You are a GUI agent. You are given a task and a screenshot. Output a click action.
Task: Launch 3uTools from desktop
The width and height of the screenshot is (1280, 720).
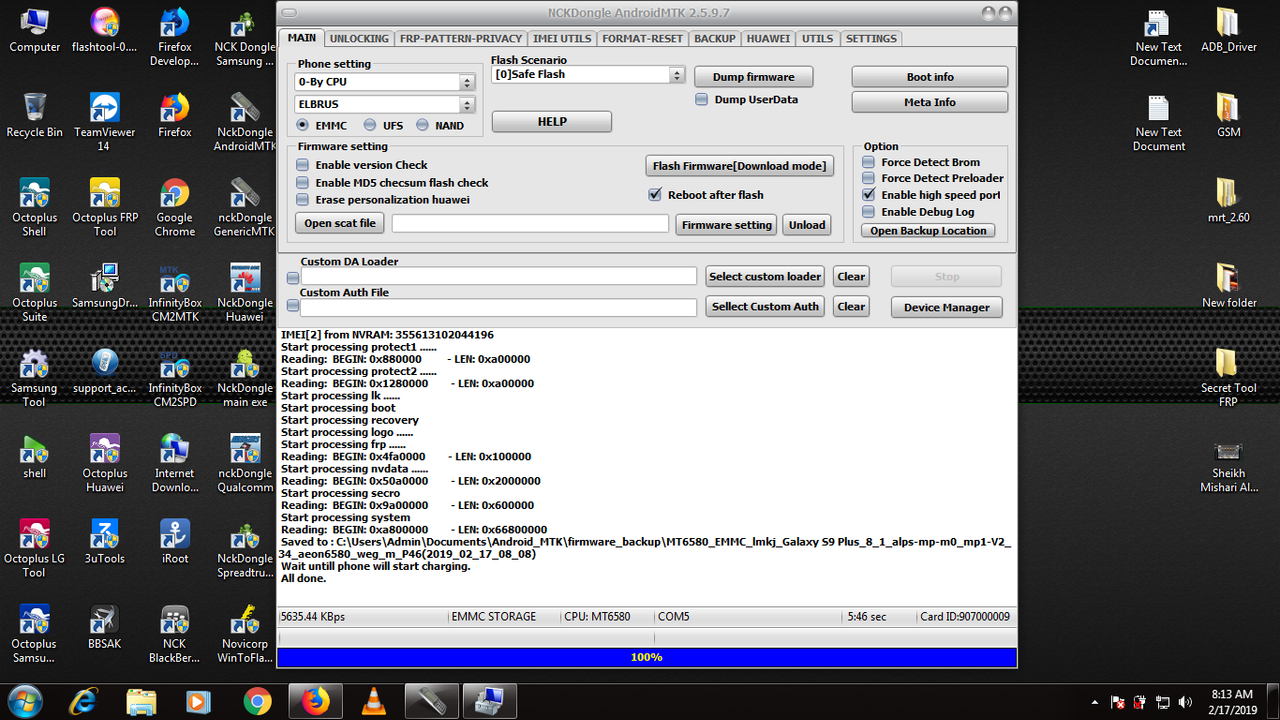click(105, 541)
